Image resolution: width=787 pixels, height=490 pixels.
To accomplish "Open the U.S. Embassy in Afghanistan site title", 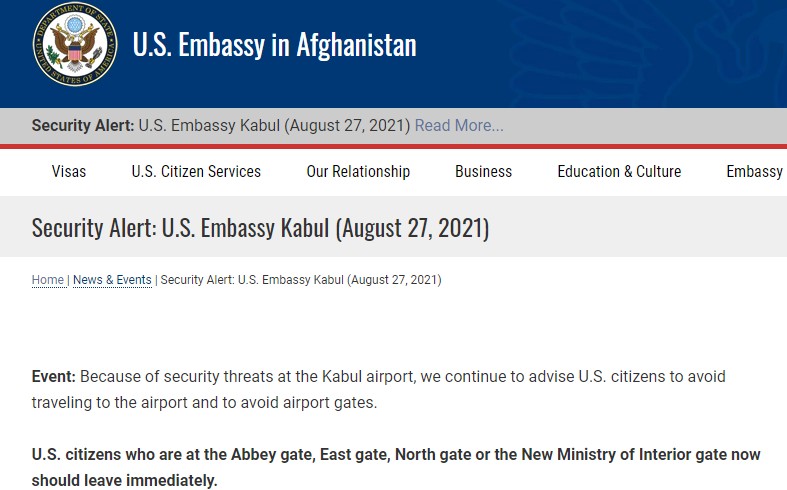I will [x=275, y=45].
